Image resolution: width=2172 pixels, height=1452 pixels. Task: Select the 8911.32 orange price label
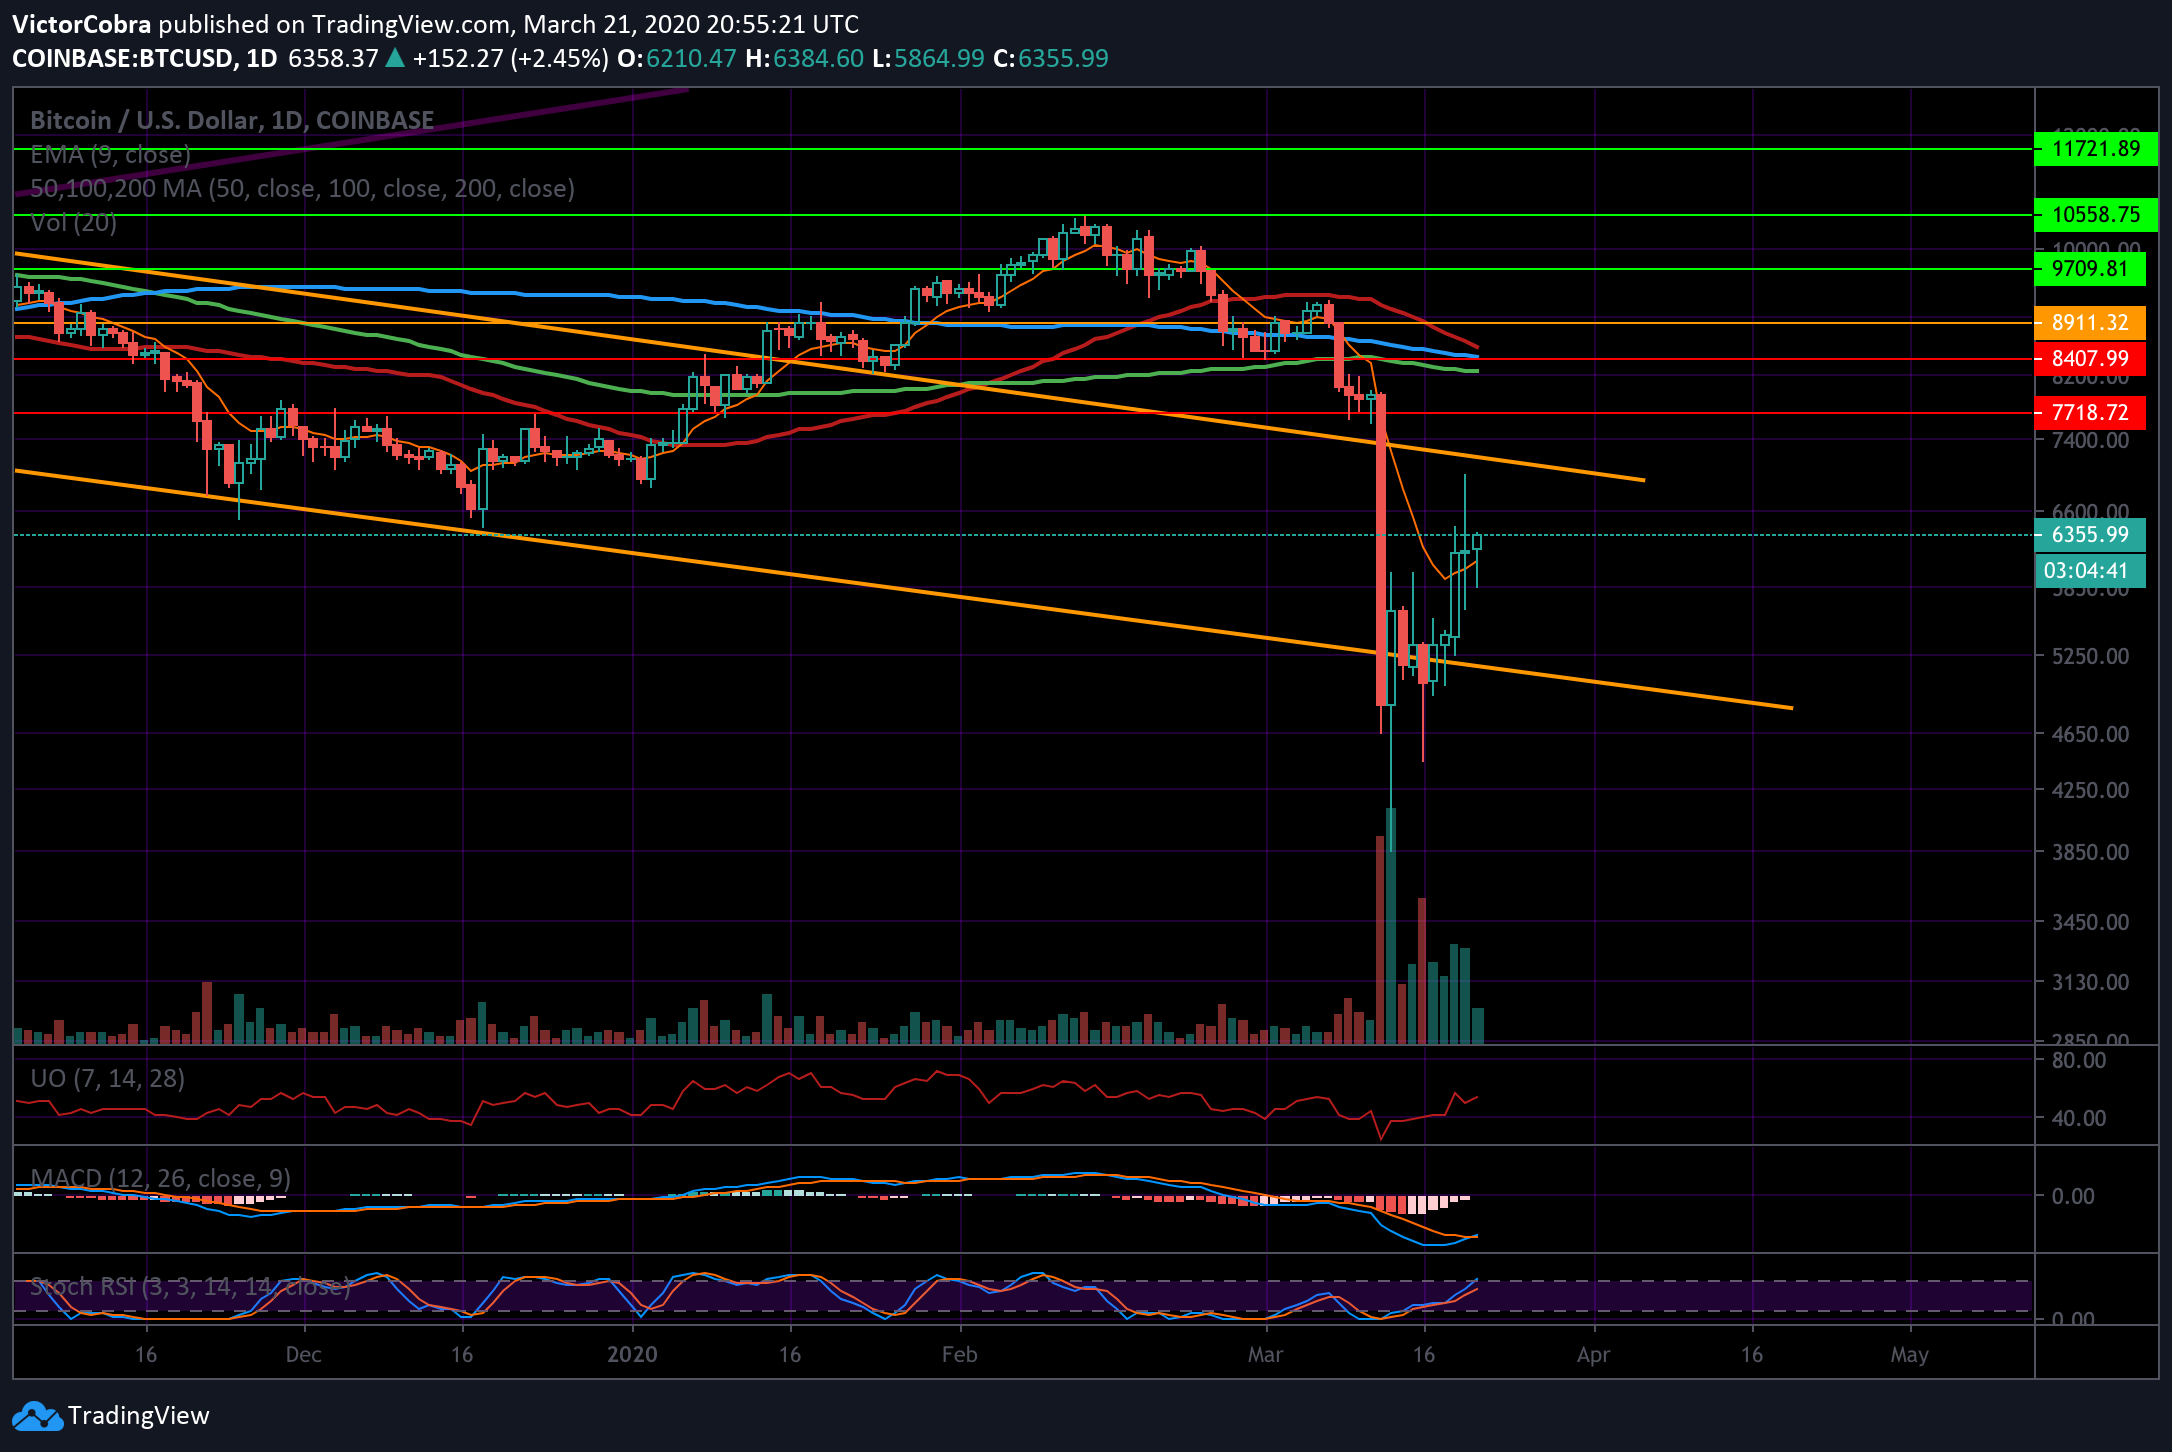pos(2090,323)
